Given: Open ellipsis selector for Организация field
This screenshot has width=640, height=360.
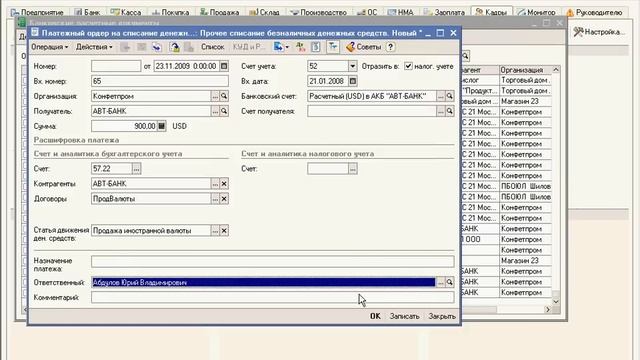Looking at the screenshot, I should [215, 96].
